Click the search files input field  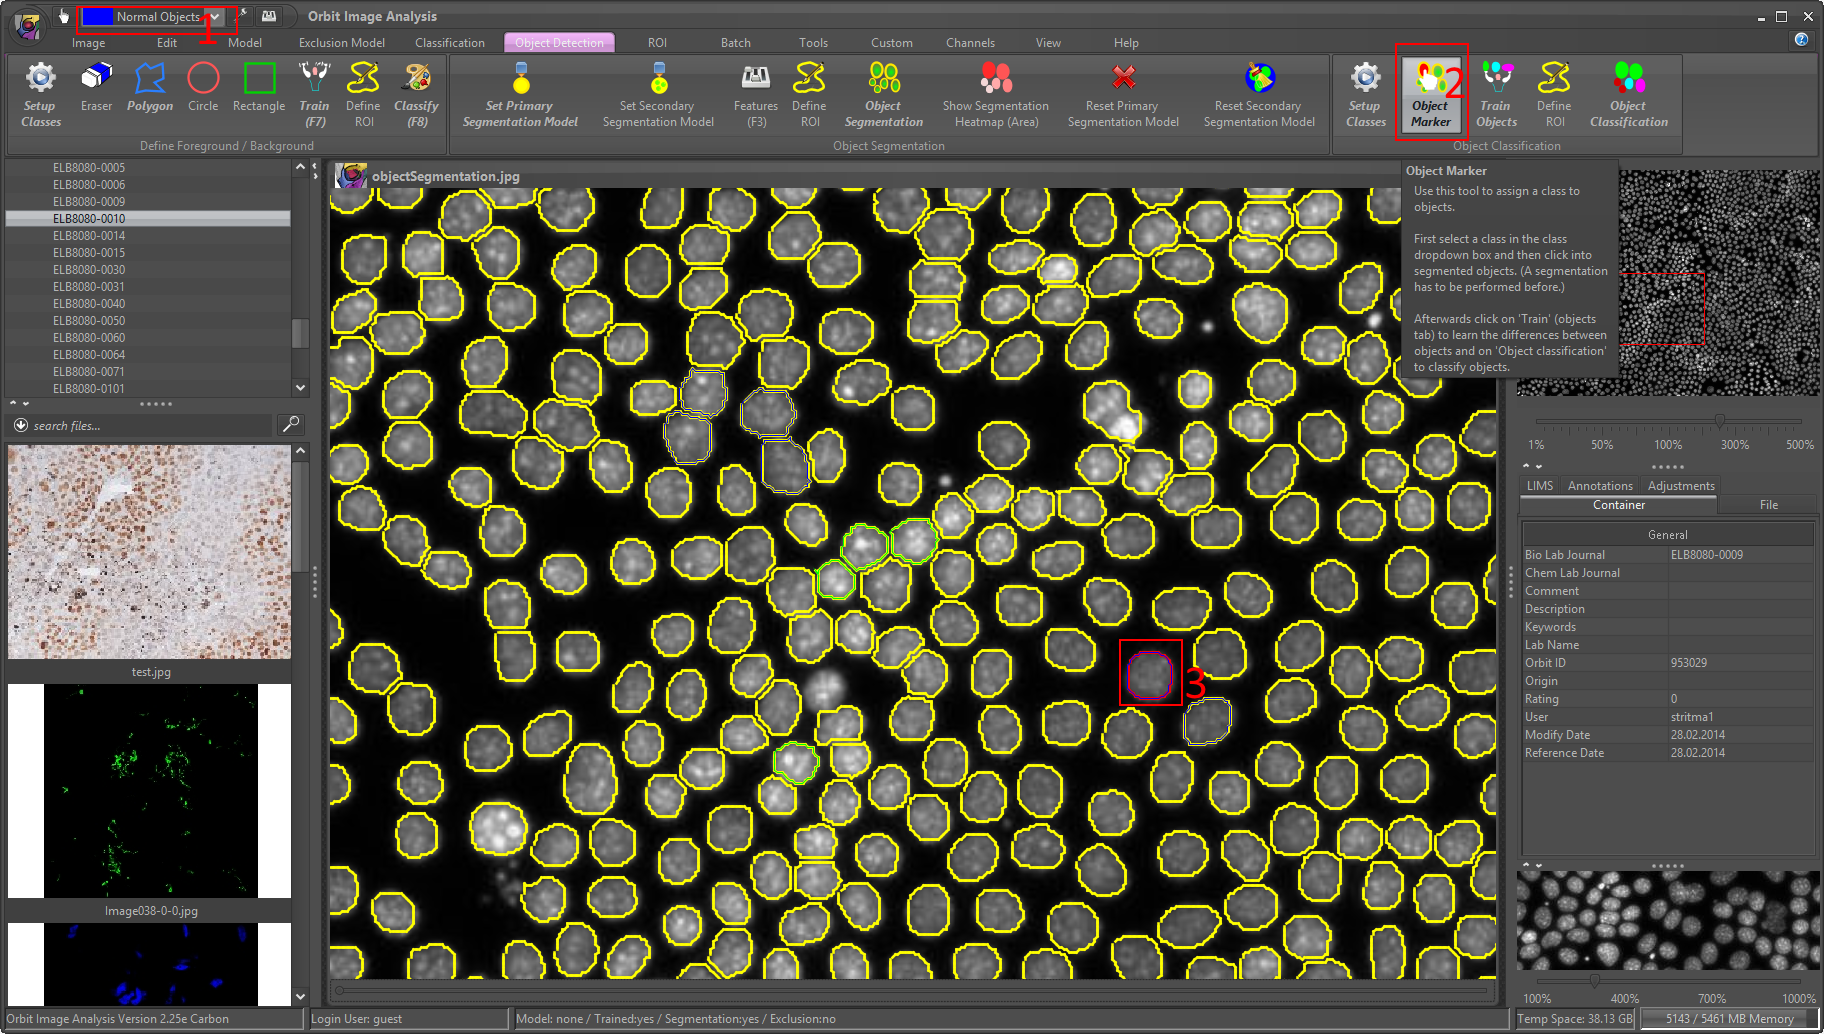[150, 425]
